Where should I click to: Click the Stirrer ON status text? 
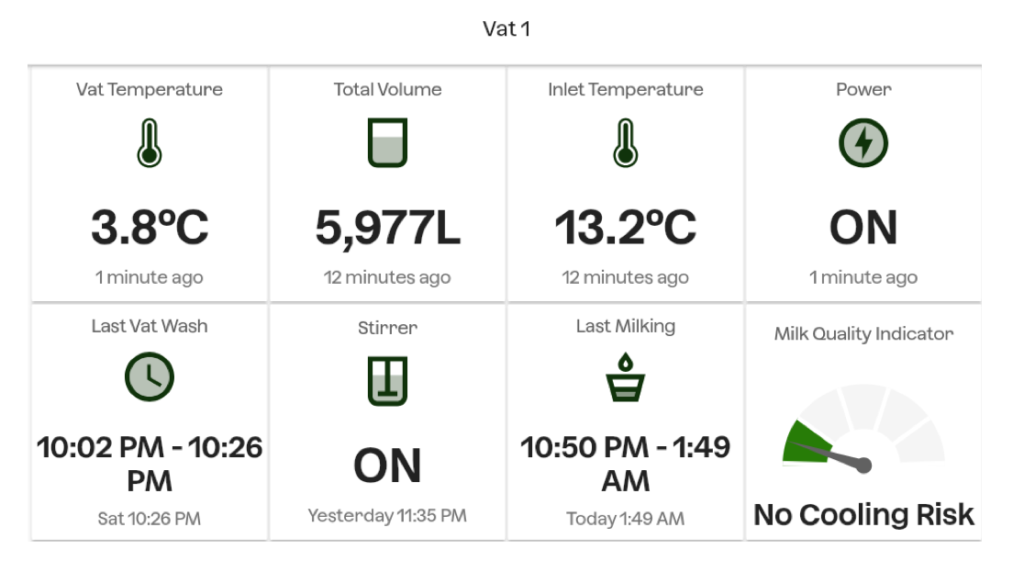click(388, 465)
